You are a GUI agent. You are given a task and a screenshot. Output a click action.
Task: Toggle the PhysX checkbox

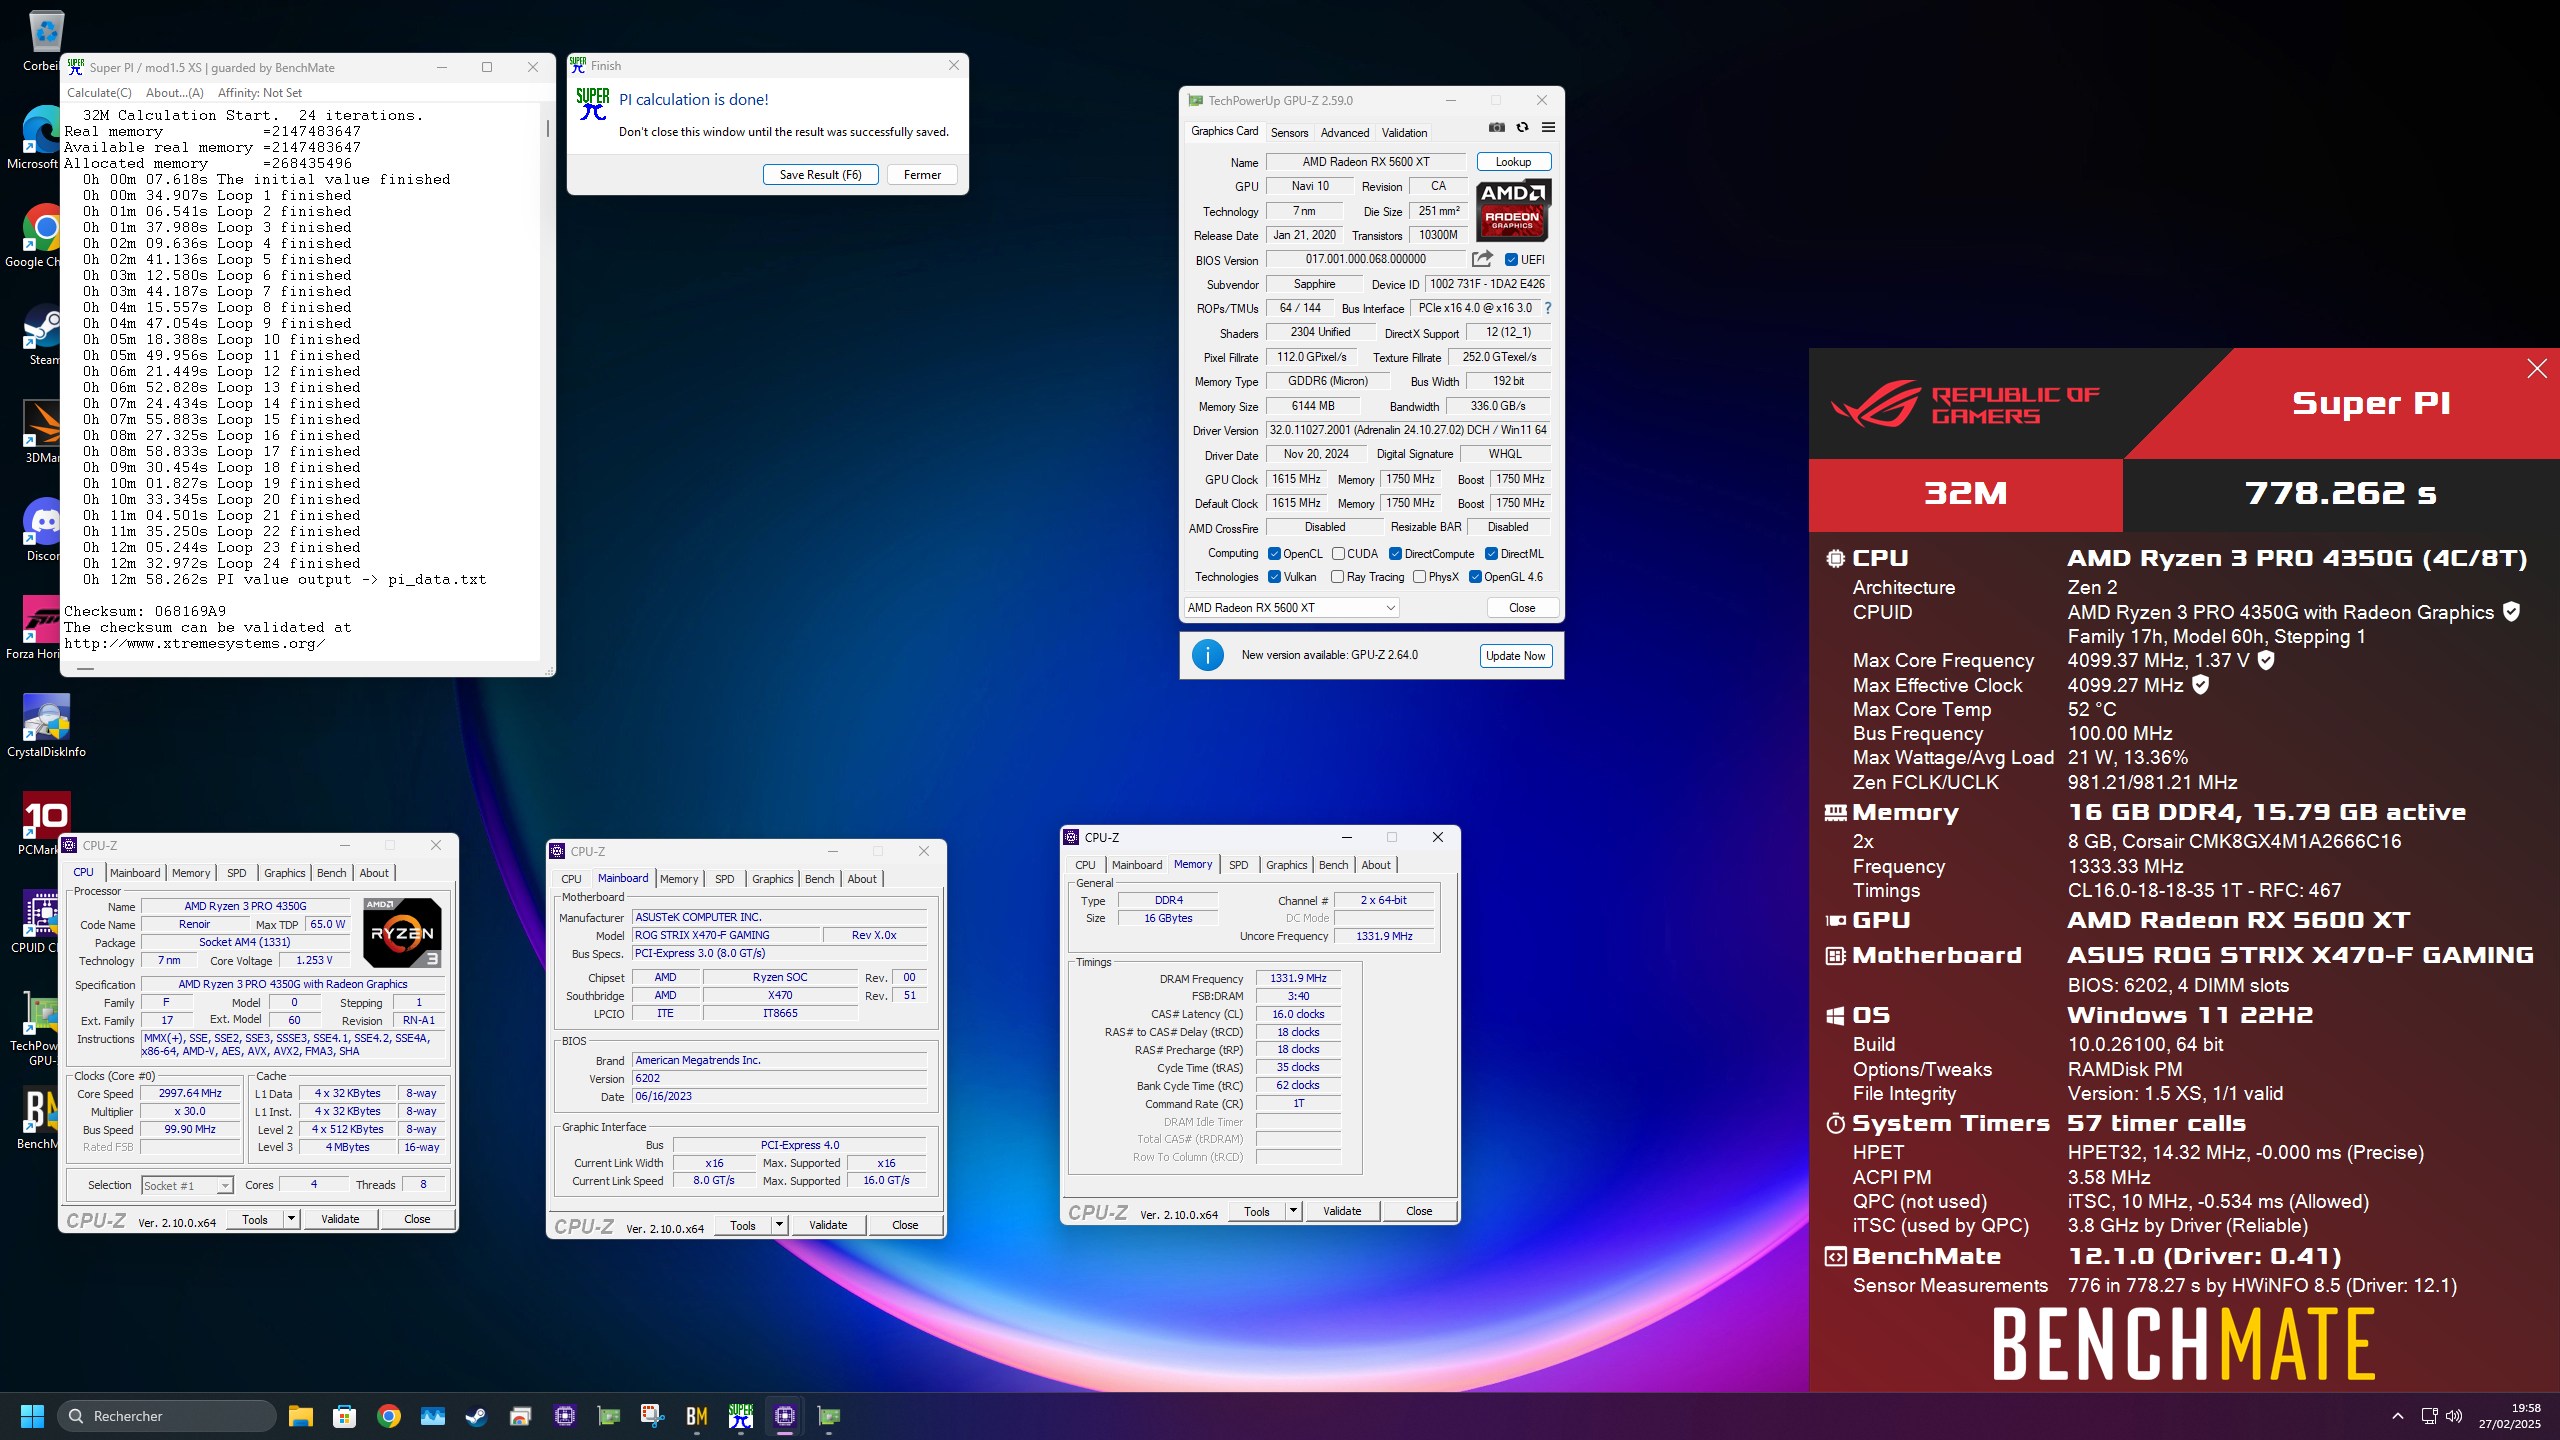pos(1419,577)
